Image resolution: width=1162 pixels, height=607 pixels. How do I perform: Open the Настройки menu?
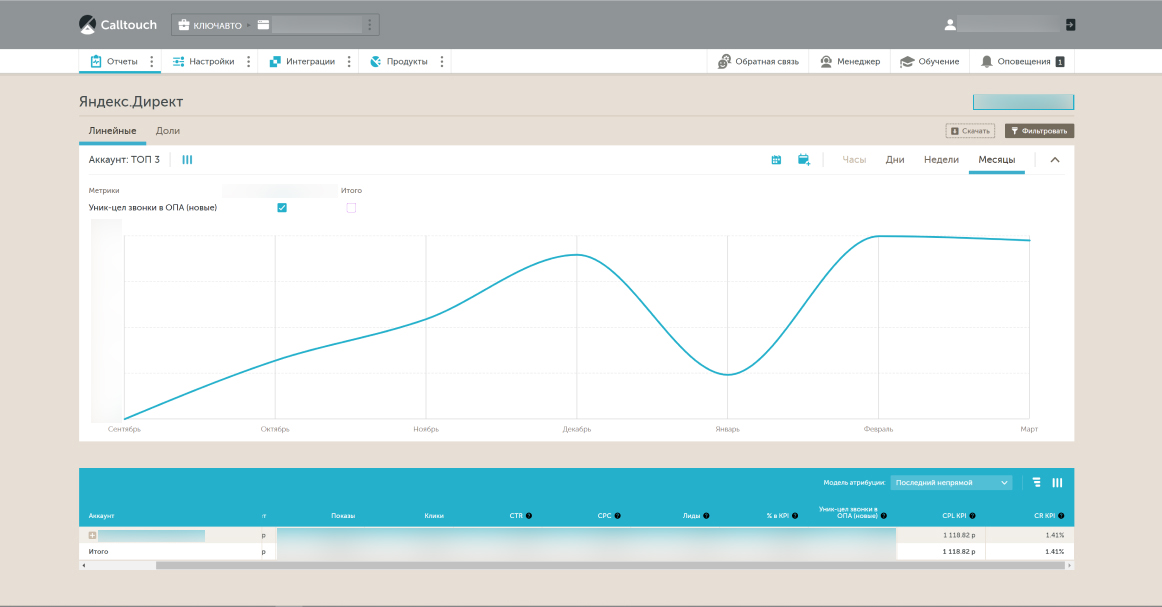tap(203, 62)
